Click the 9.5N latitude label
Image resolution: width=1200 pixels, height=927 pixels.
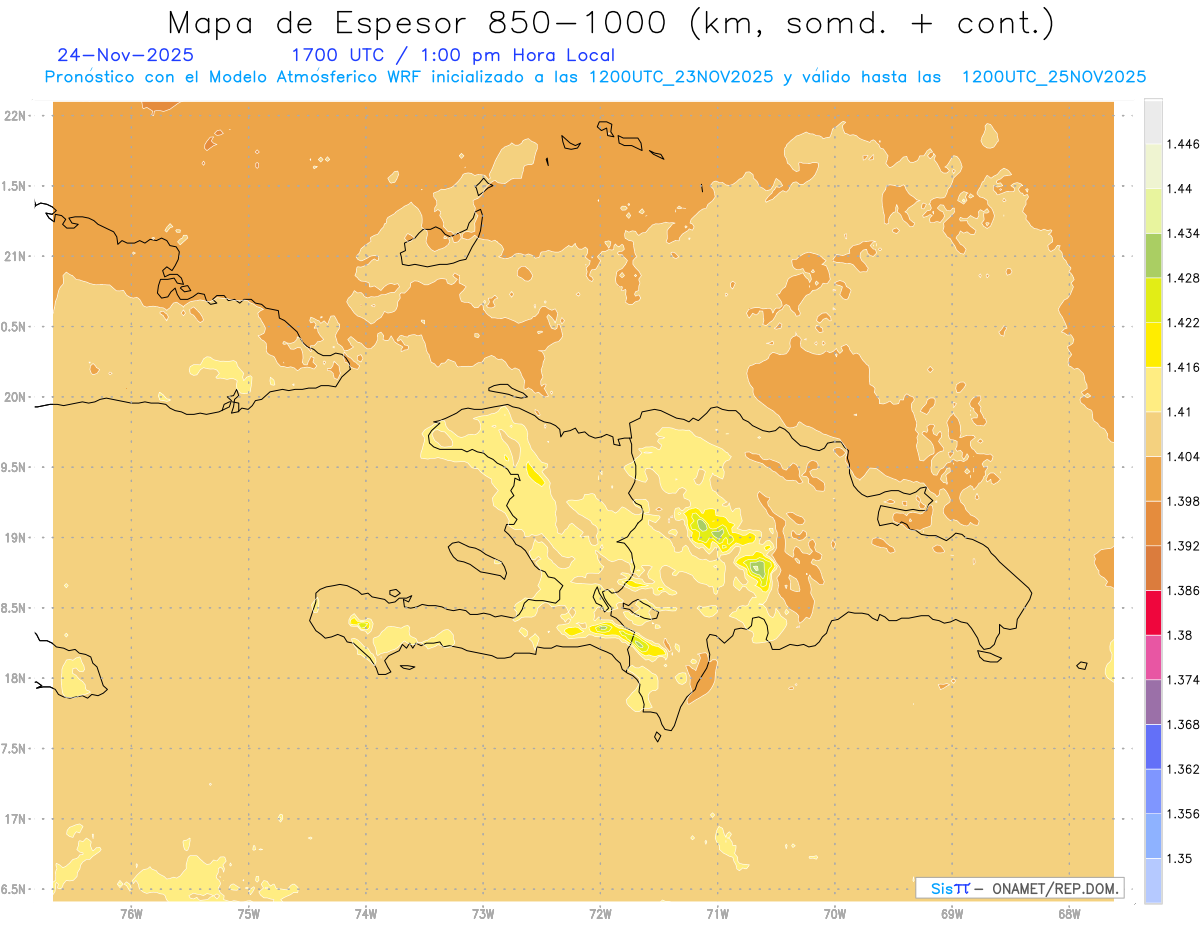point(15,467)
